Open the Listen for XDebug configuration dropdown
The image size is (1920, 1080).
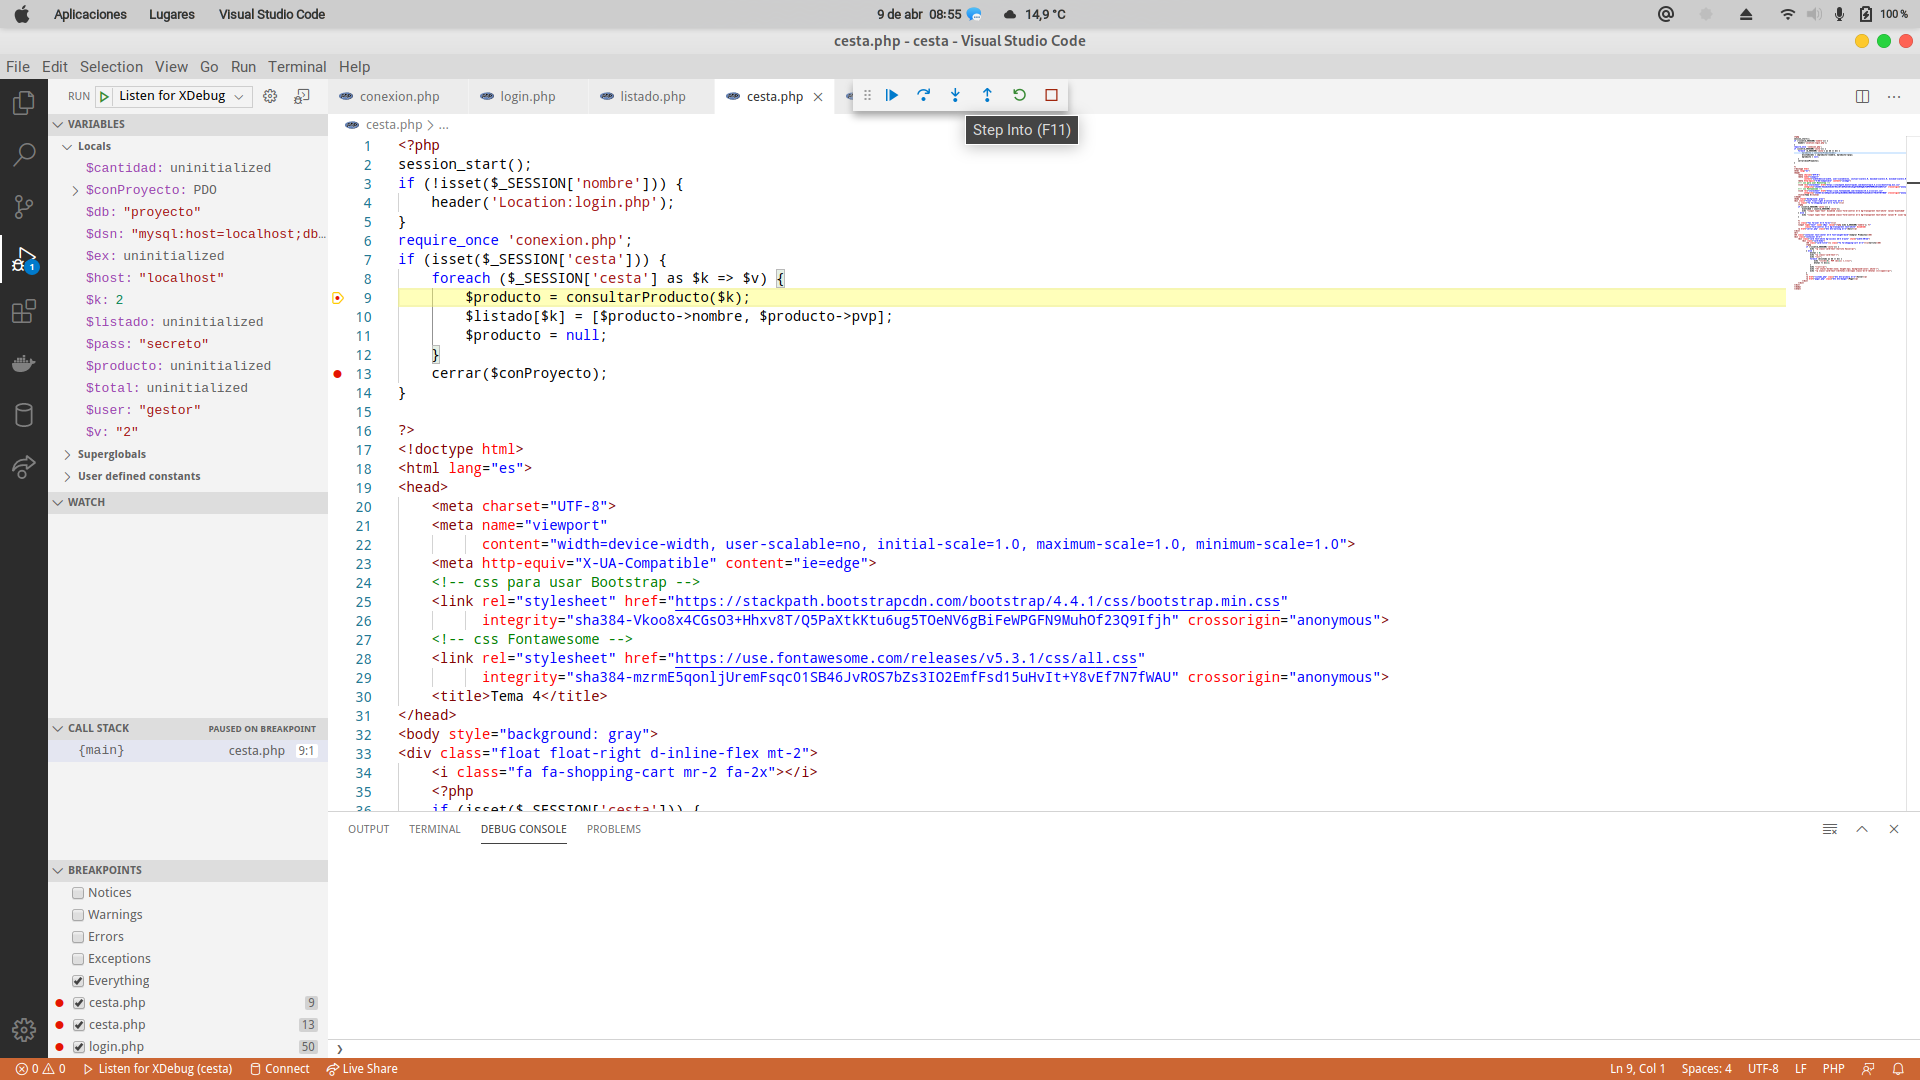coord(182,96)
